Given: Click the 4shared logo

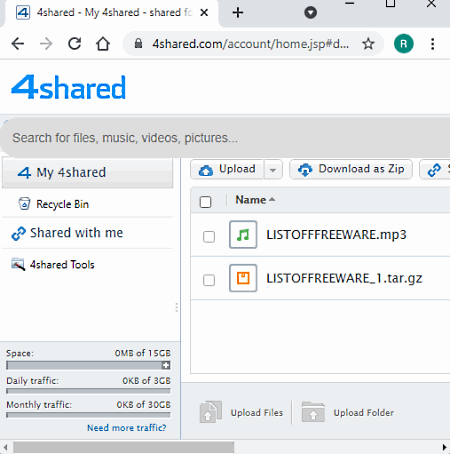Looking at the screenshot, I should (68, 87).
